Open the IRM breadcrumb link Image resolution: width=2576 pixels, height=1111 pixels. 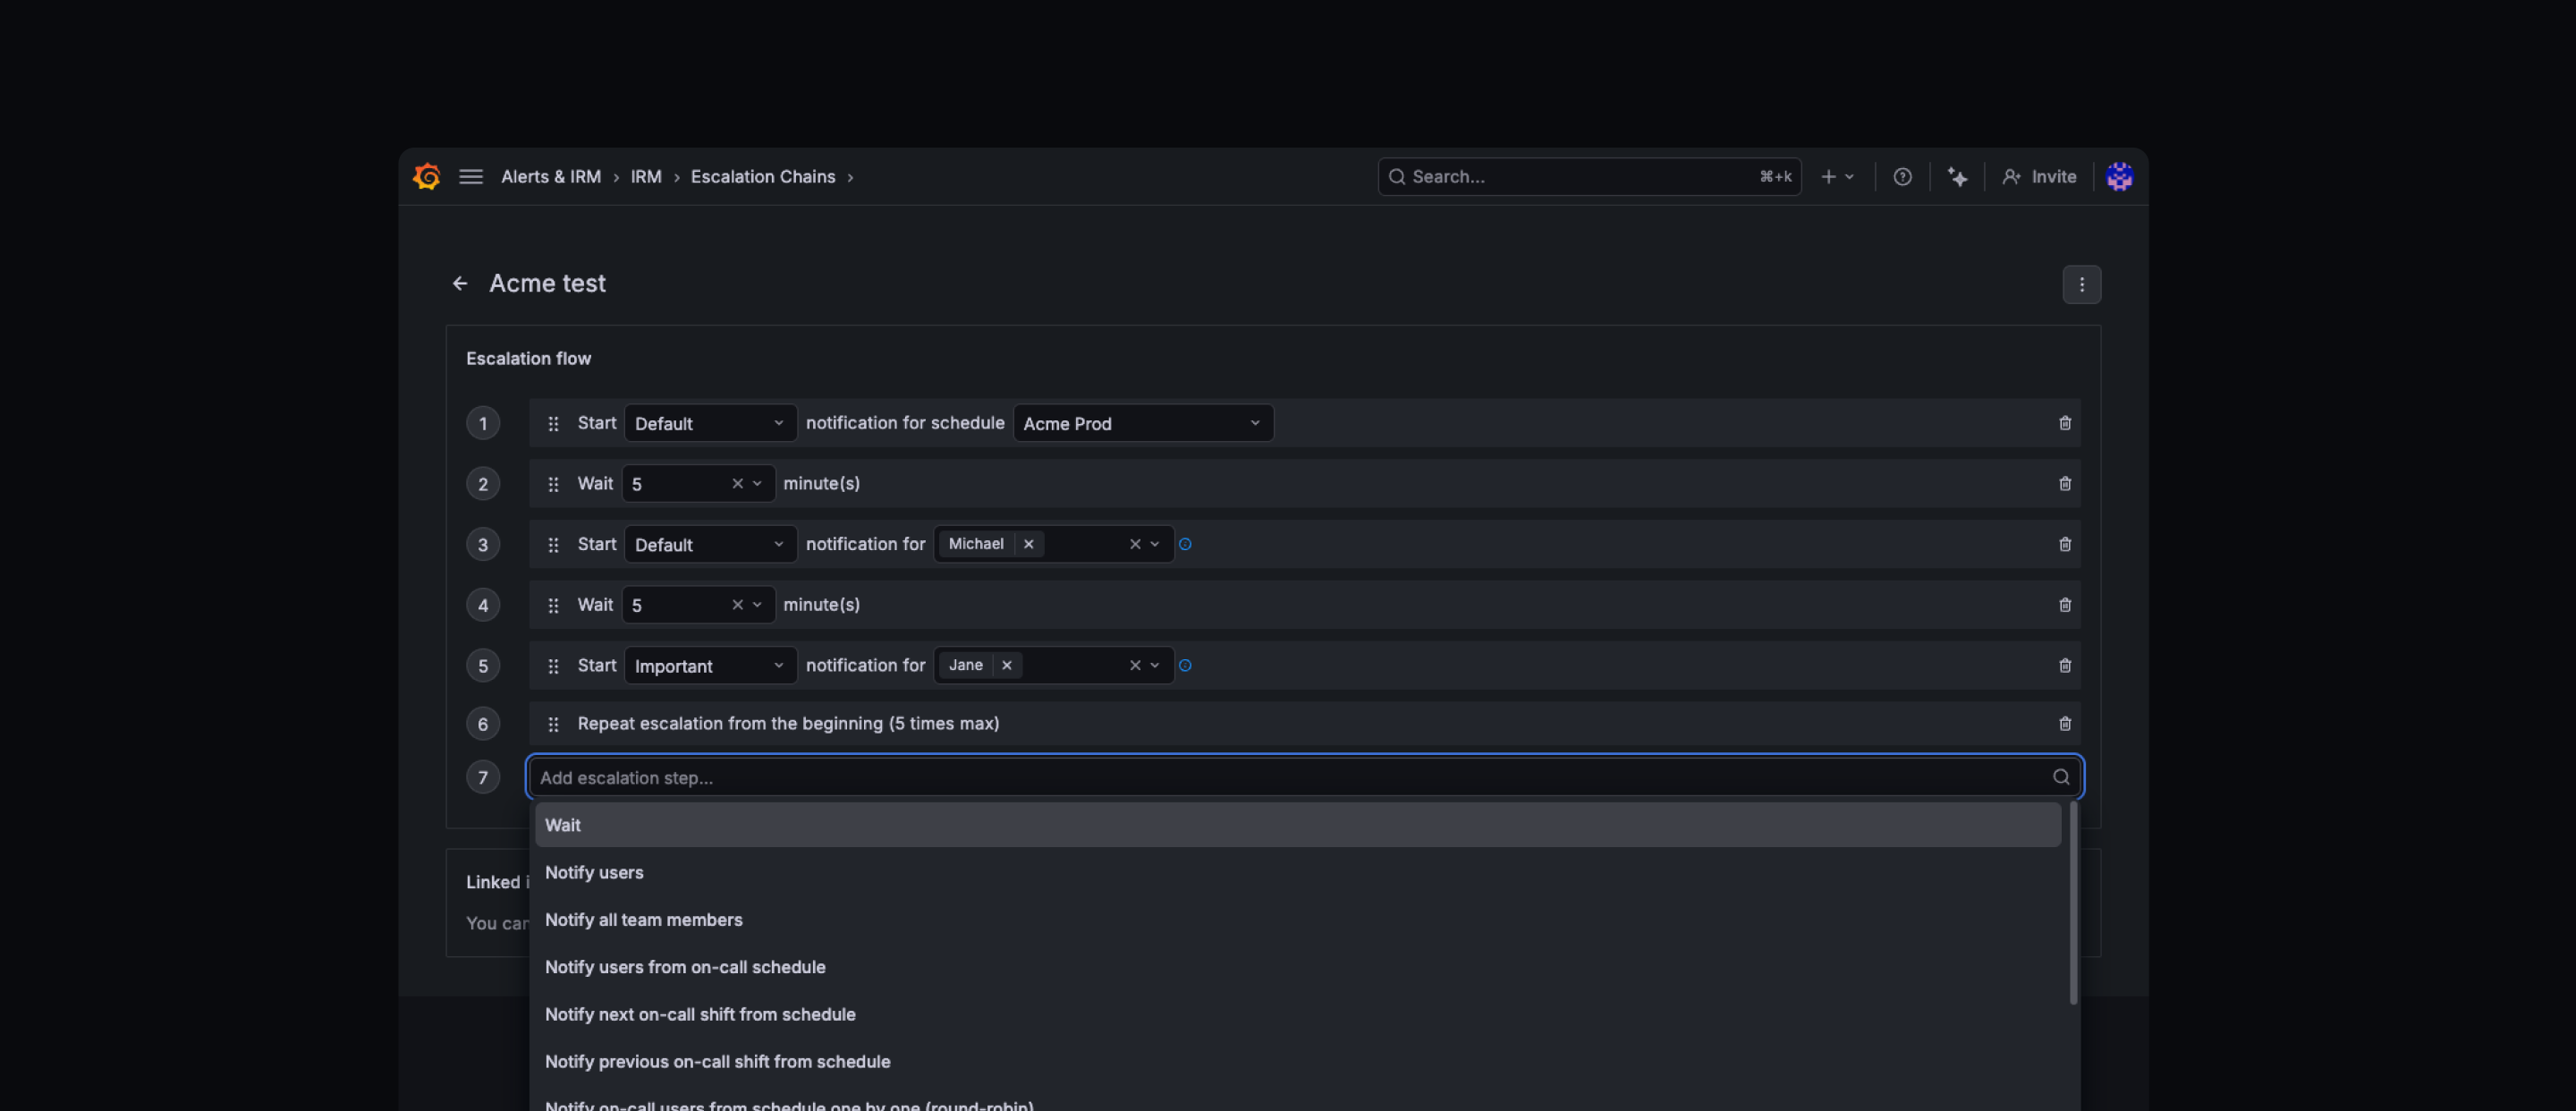click(x=646, y=176)
